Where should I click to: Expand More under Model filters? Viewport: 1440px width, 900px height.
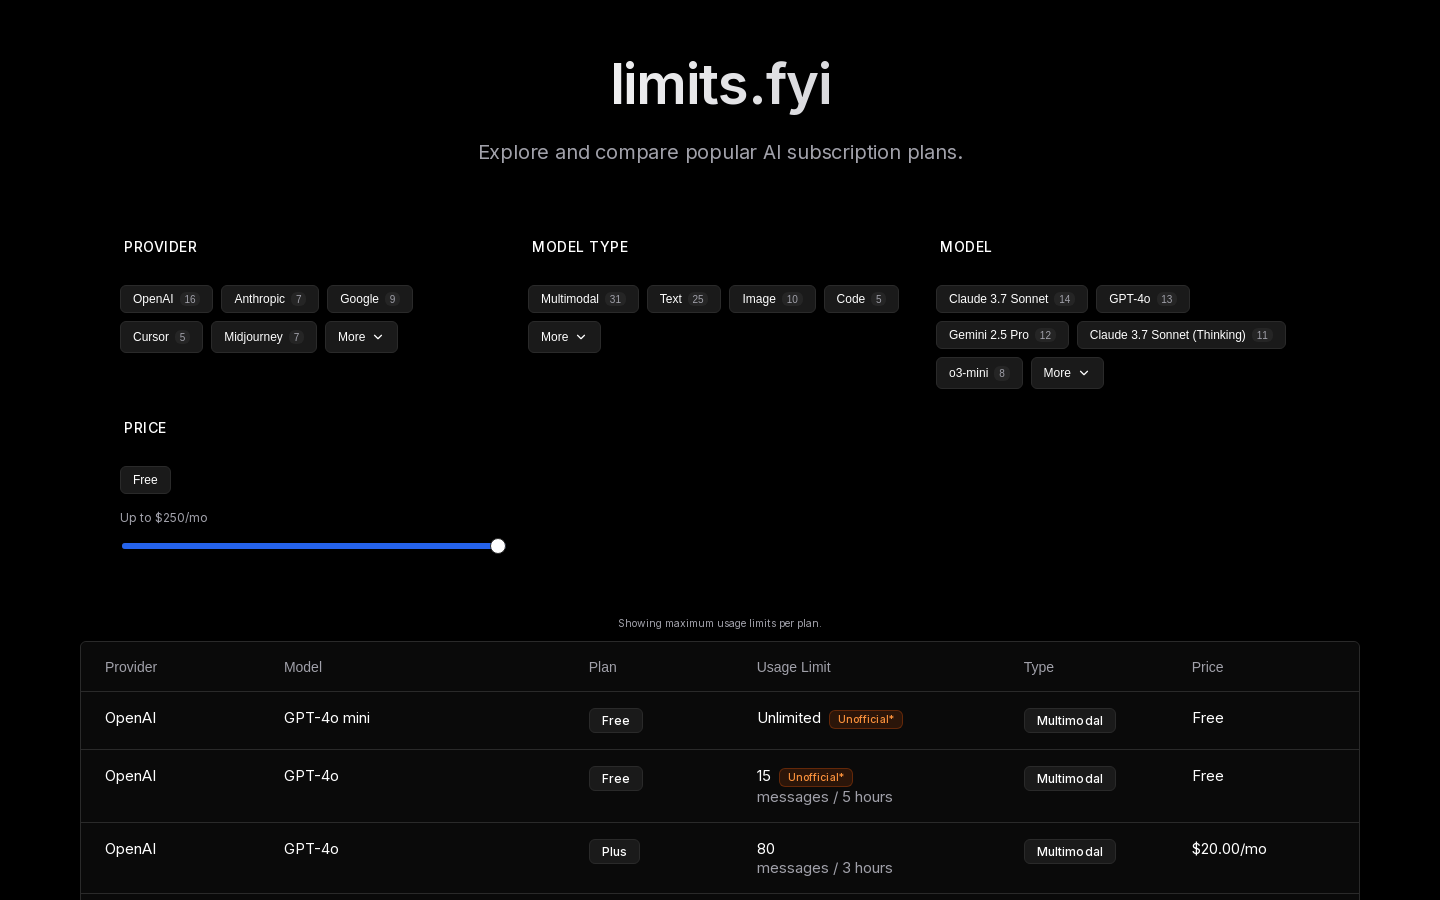[1067, 373]
